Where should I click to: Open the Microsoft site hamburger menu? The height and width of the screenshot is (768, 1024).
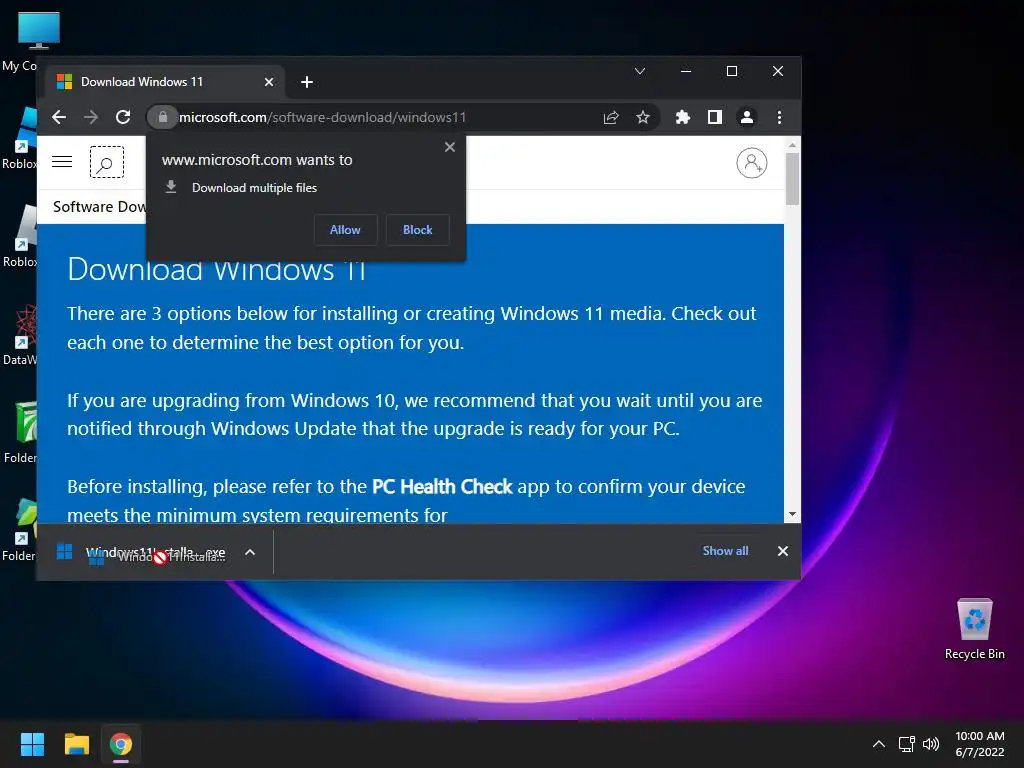pos(62,162)
